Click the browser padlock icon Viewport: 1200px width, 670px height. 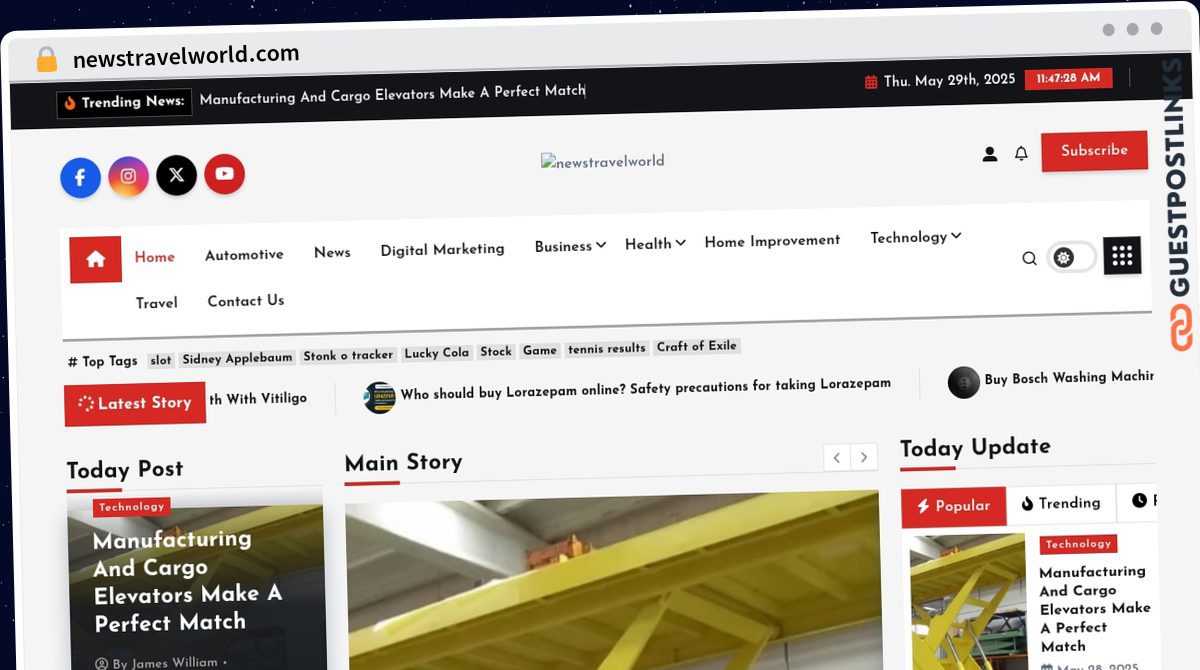pyautogui.click(x=47, y=59)
